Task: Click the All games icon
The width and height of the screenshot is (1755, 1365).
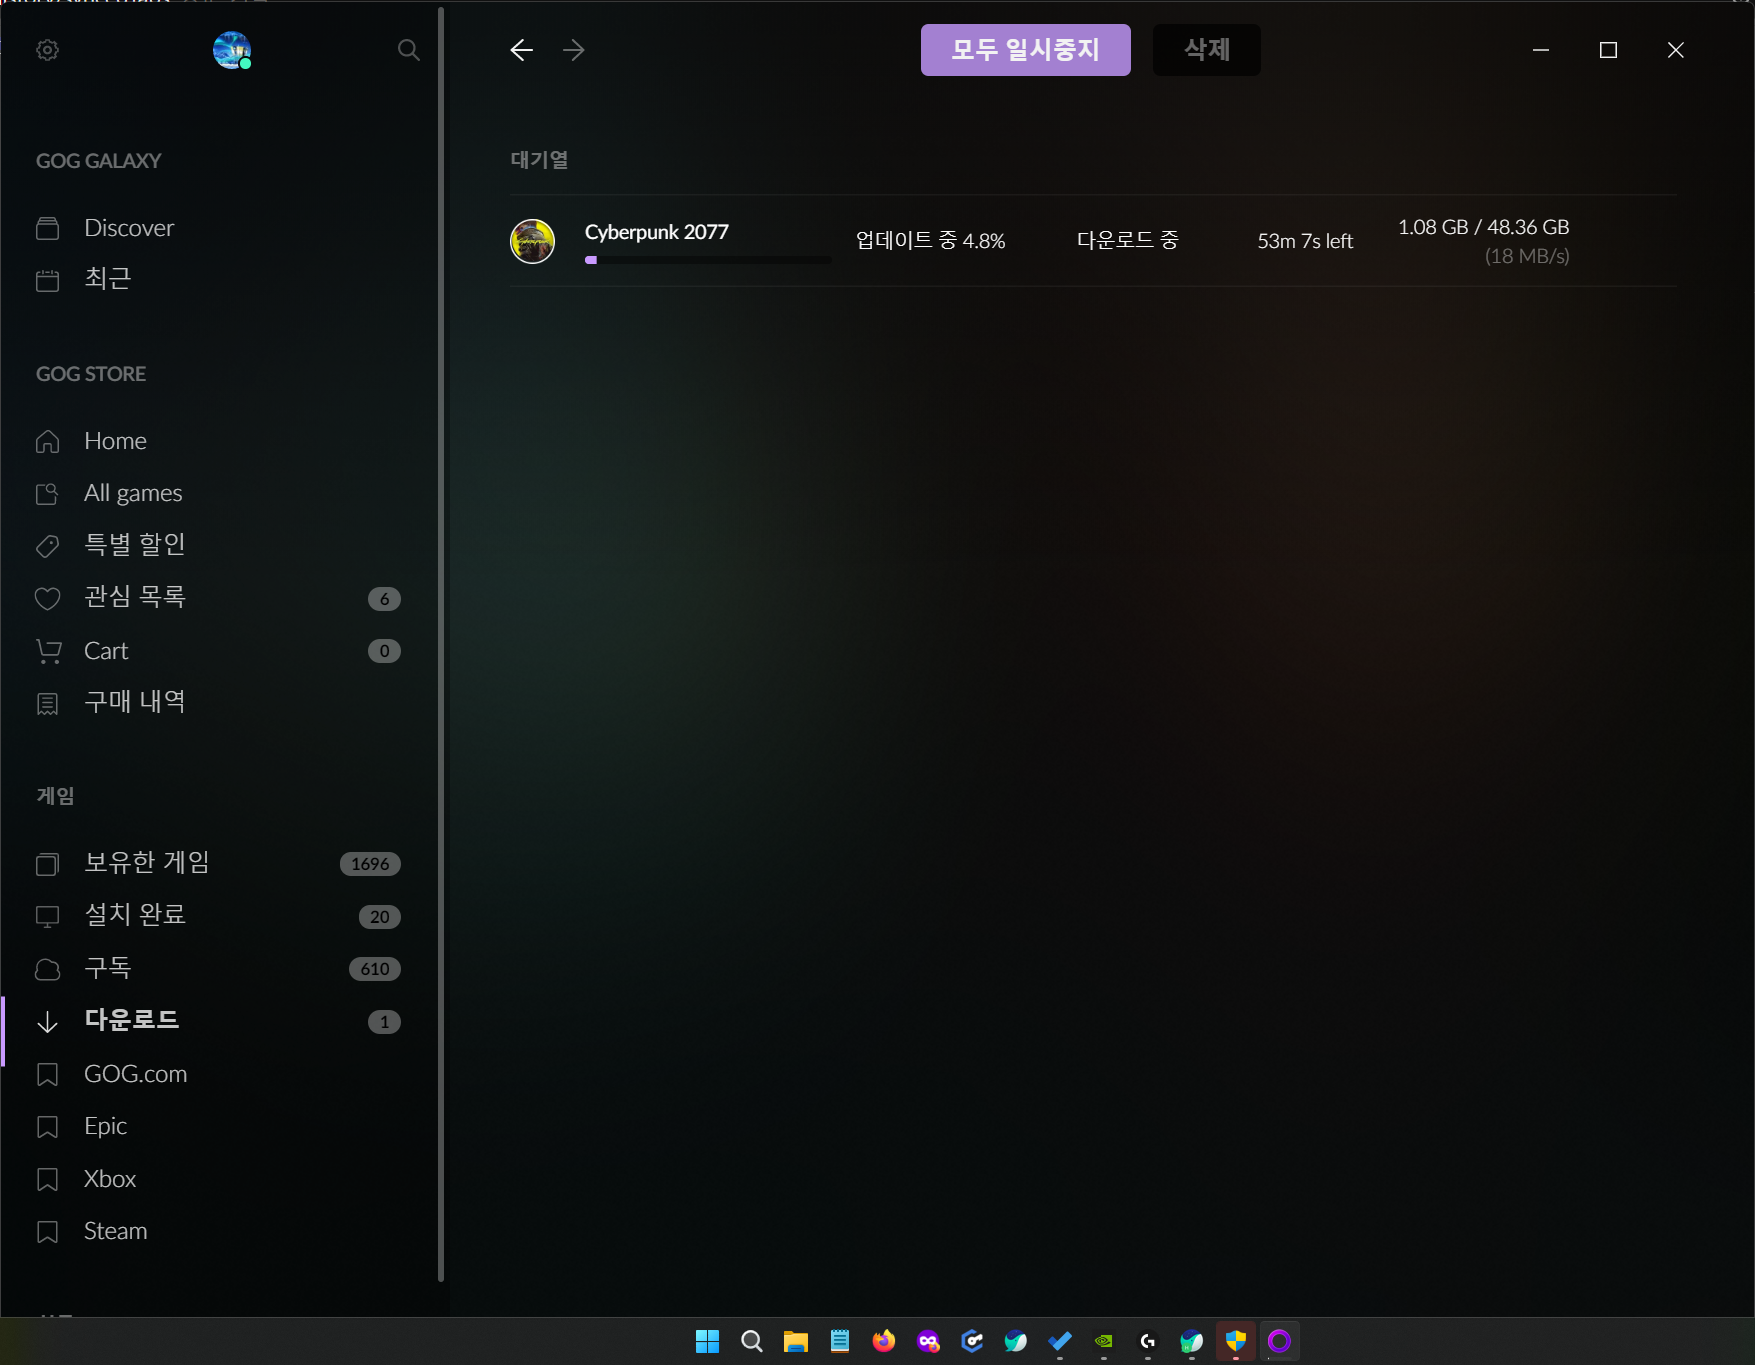Action: tap(47, 494)
